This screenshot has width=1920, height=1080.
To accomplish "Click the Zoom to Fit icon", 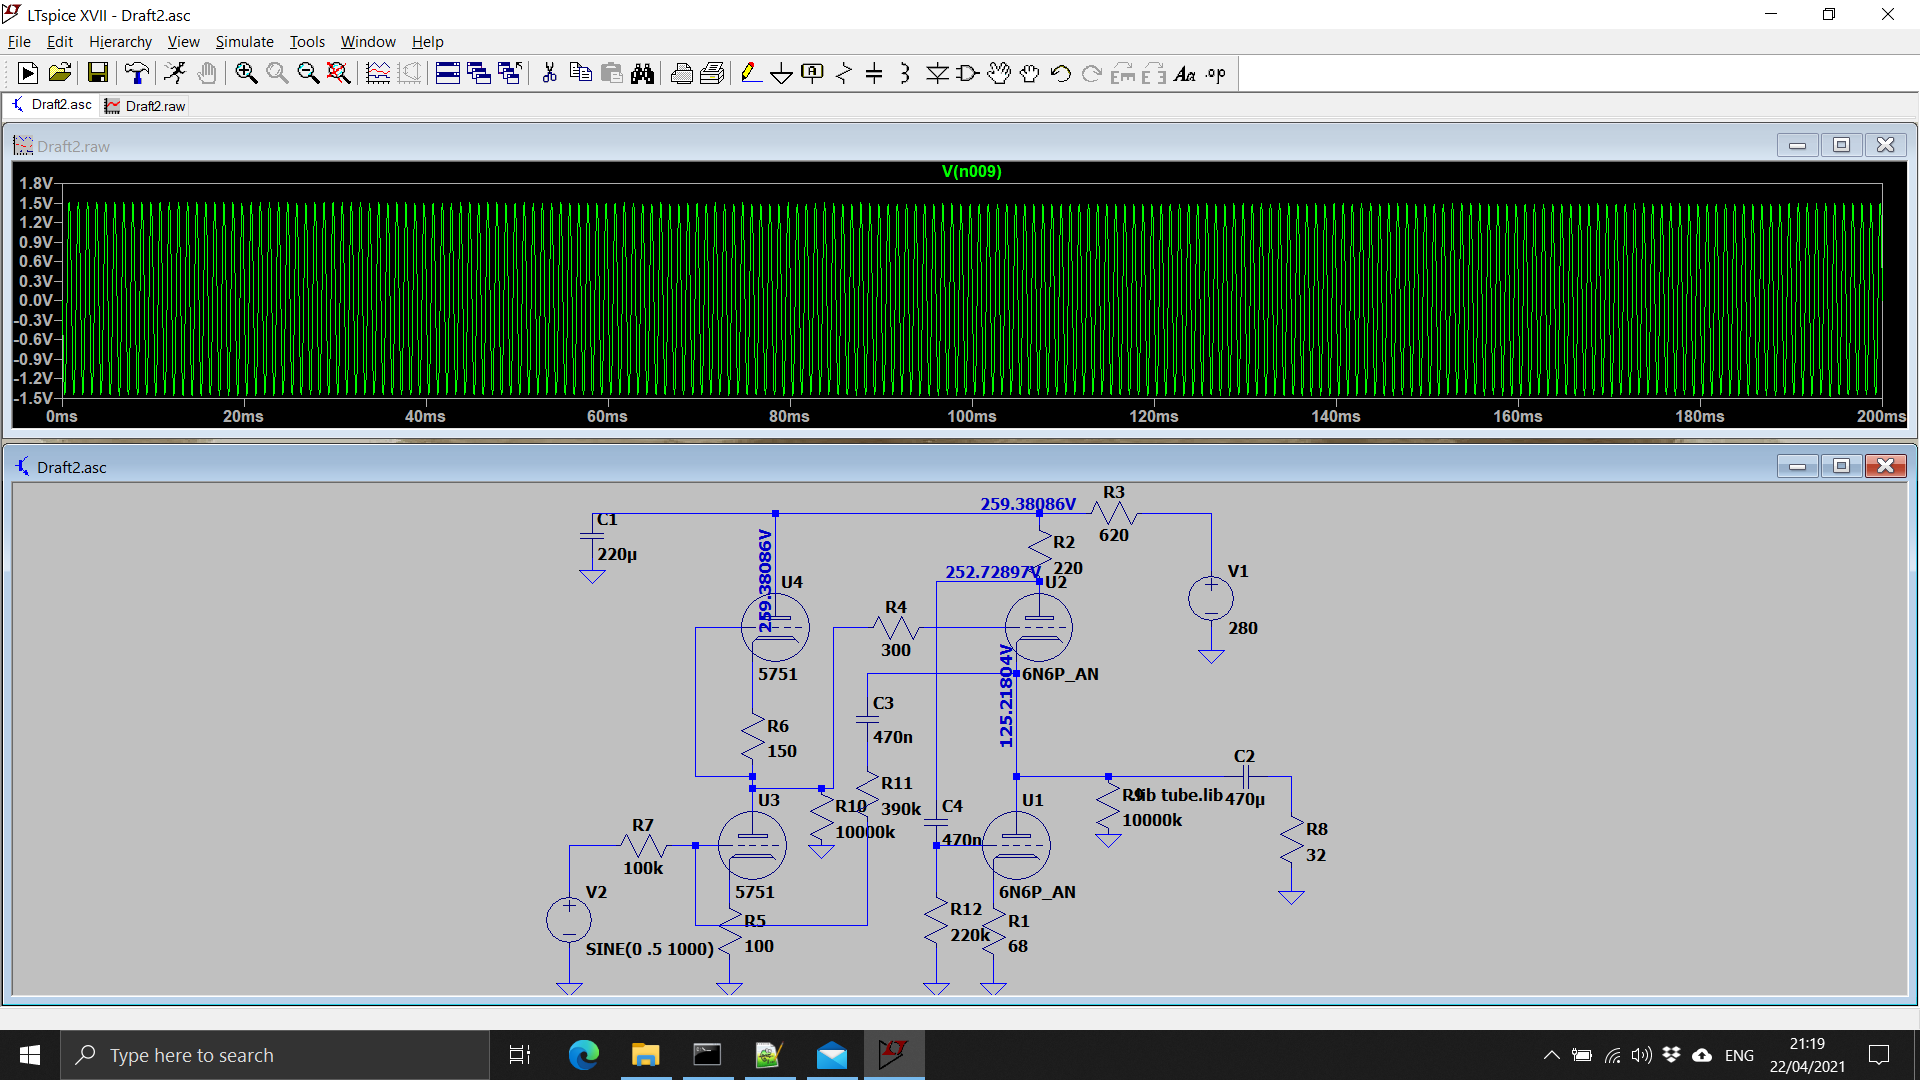I will (339, 73).
